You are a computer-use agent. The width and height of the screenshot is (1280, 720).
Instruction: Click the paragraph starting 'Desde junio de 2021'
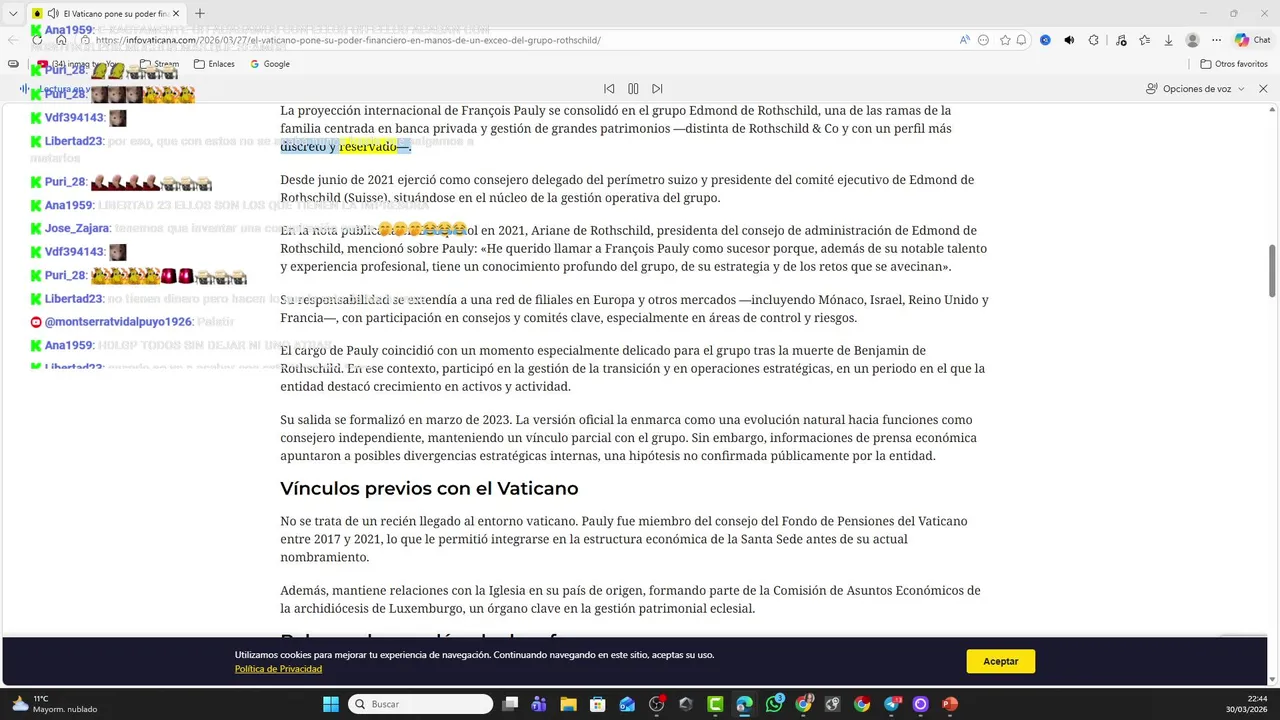point(627,189)
